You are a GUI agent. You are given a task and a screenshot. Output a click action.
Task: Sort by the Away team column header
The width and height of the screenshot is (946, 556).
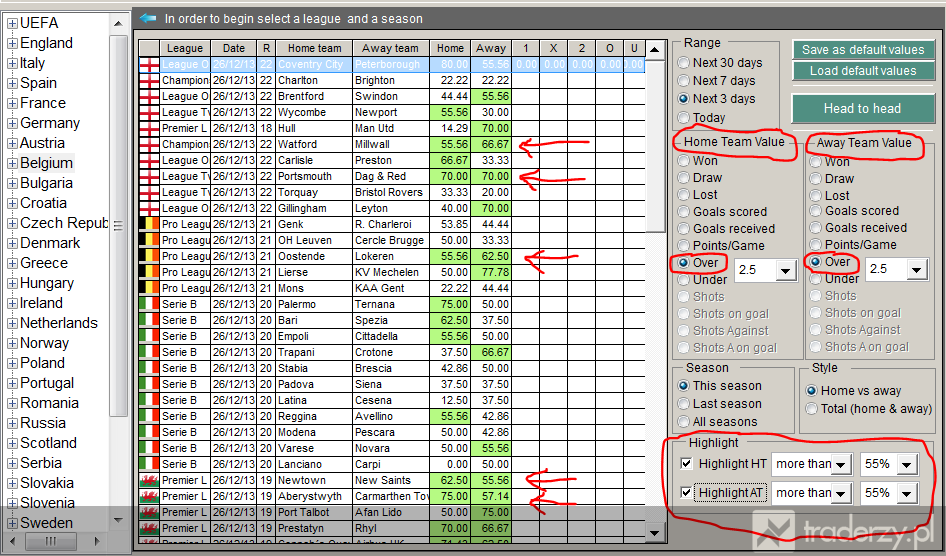click(x=391, y=48)
